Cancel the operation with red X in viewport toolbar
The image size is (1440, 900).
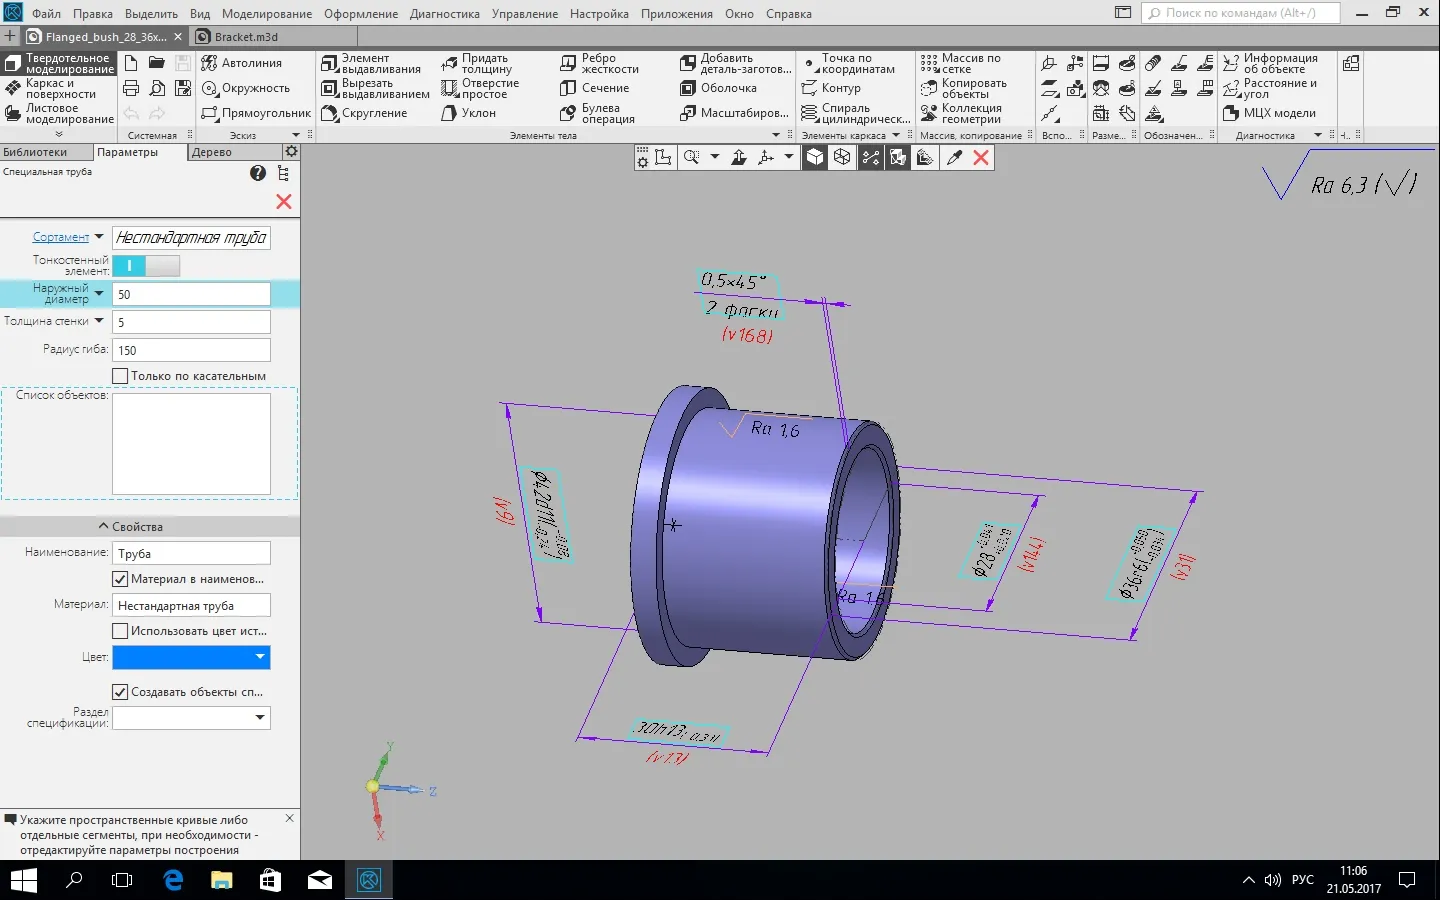tap(981, 158)
